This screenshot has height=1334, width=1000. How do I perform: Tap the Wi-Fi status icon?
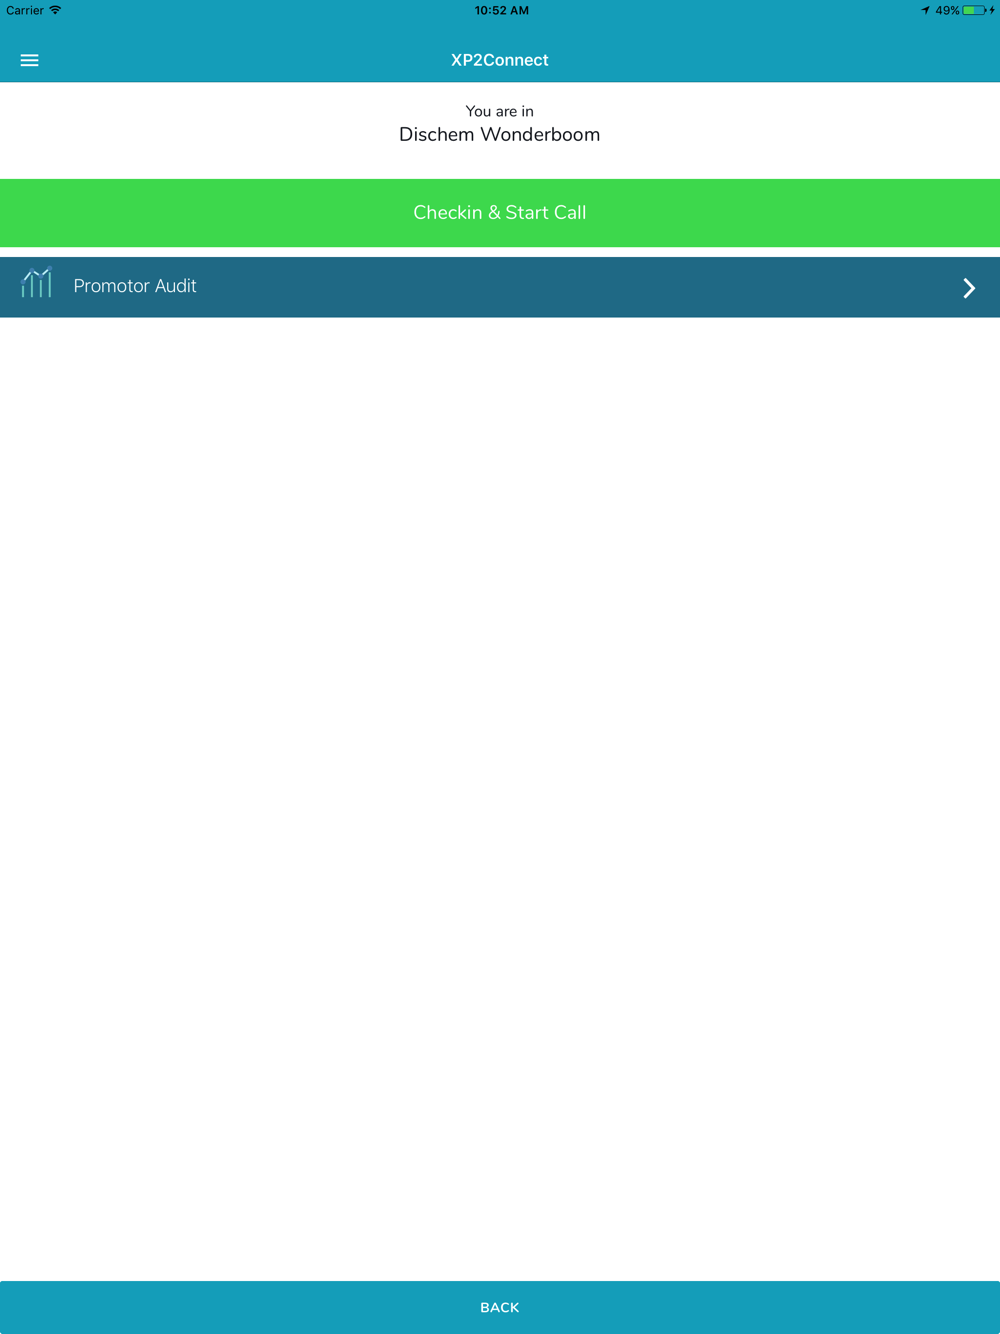click(x=55, y=10)
